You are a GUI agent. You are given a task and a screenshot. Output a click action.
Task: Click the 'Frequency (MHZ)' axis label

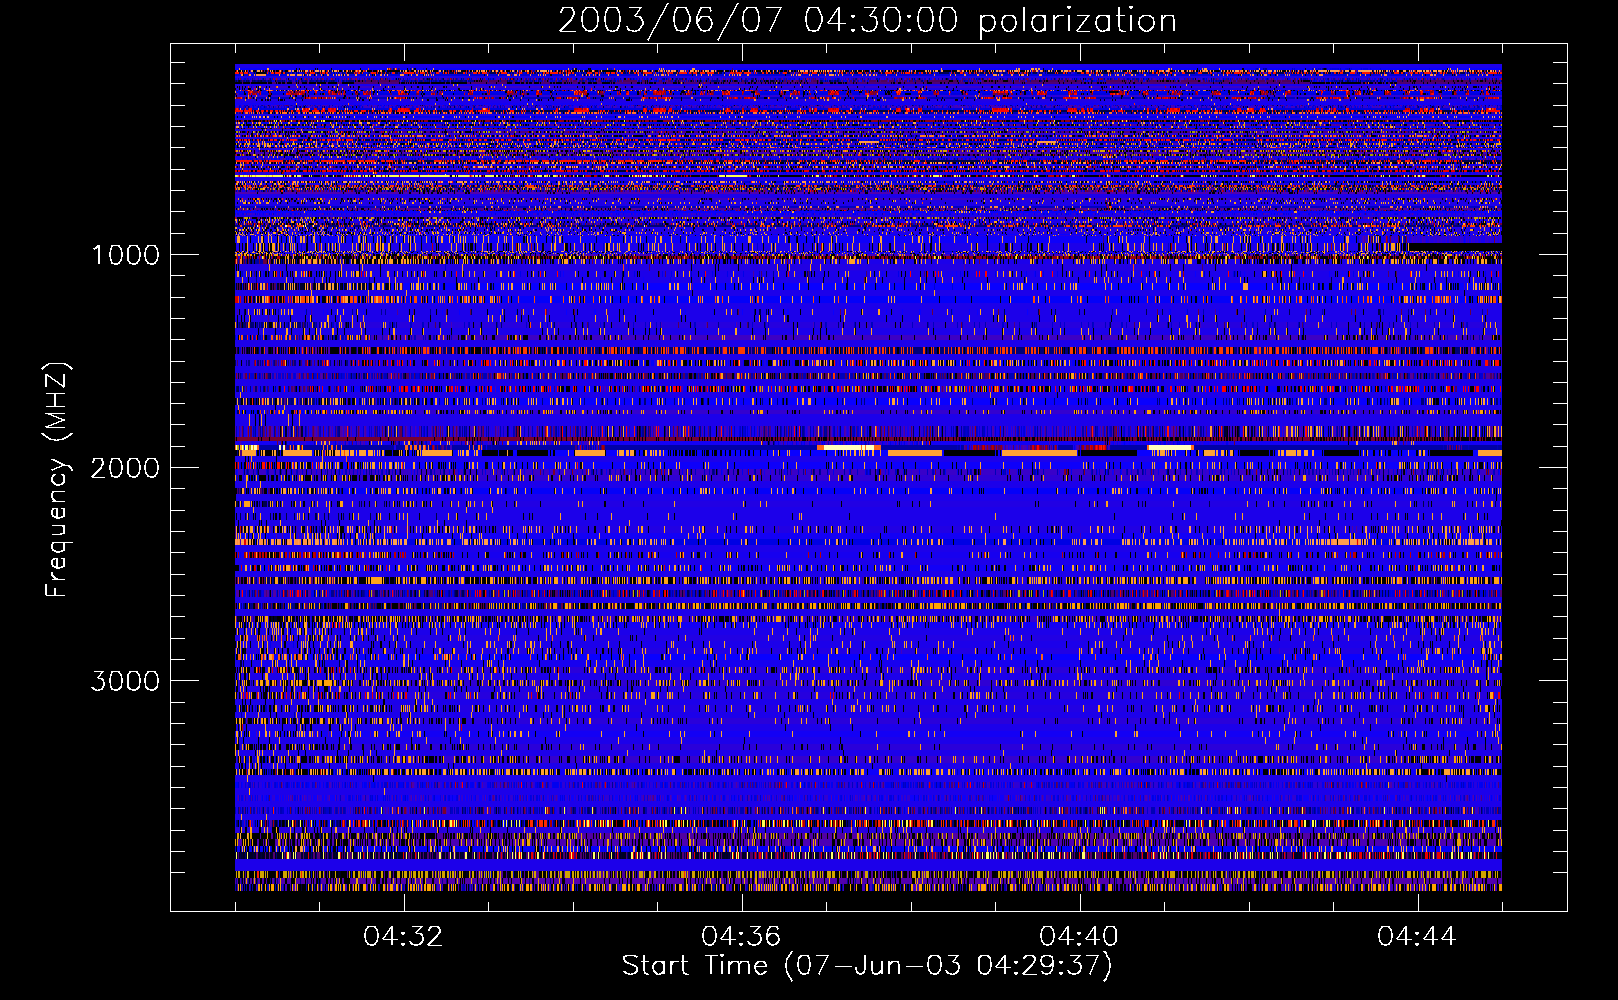[x=57, y=480]
